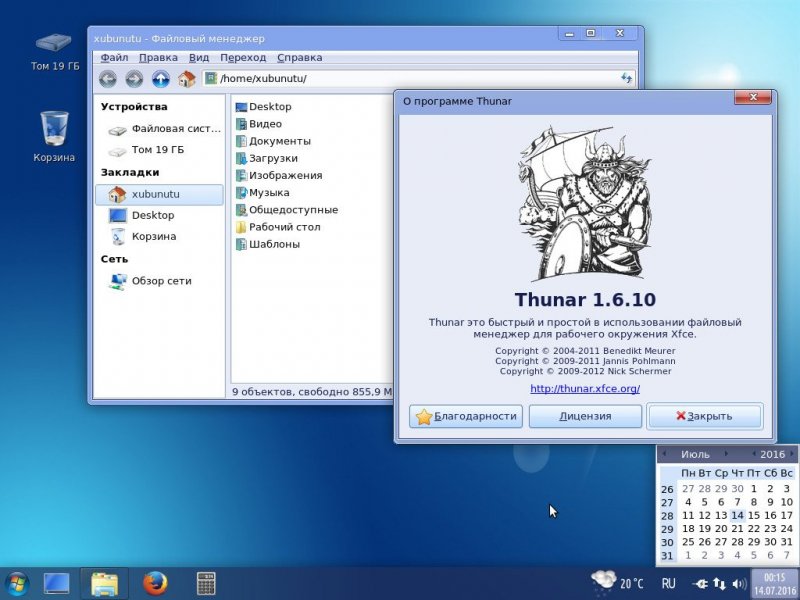
Task: Open the Музыка folder in the file list
Action: [262, 193]
